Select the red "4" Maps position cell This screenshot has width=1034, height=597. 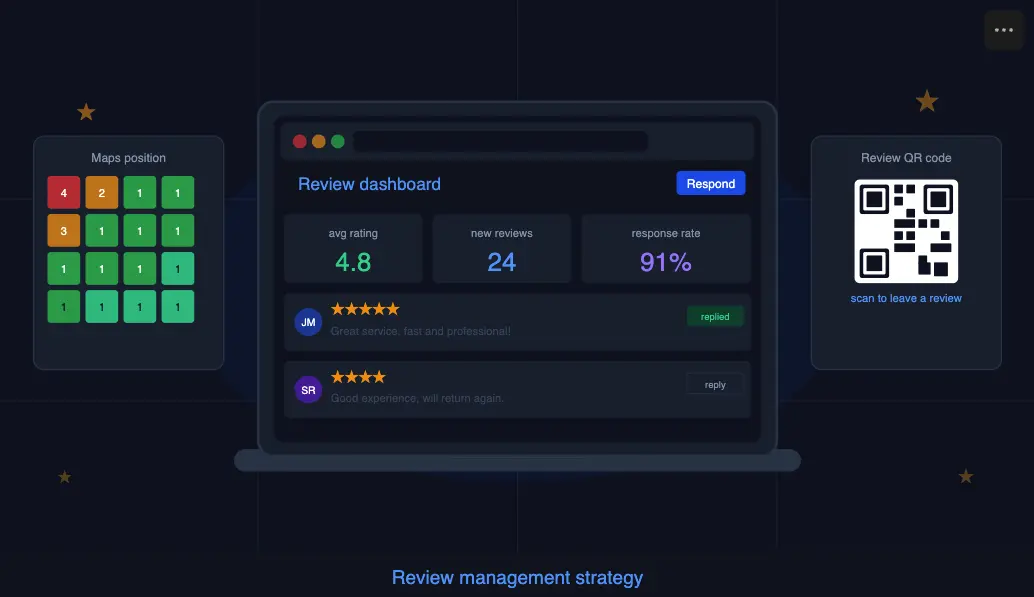(x=63, y=192)
